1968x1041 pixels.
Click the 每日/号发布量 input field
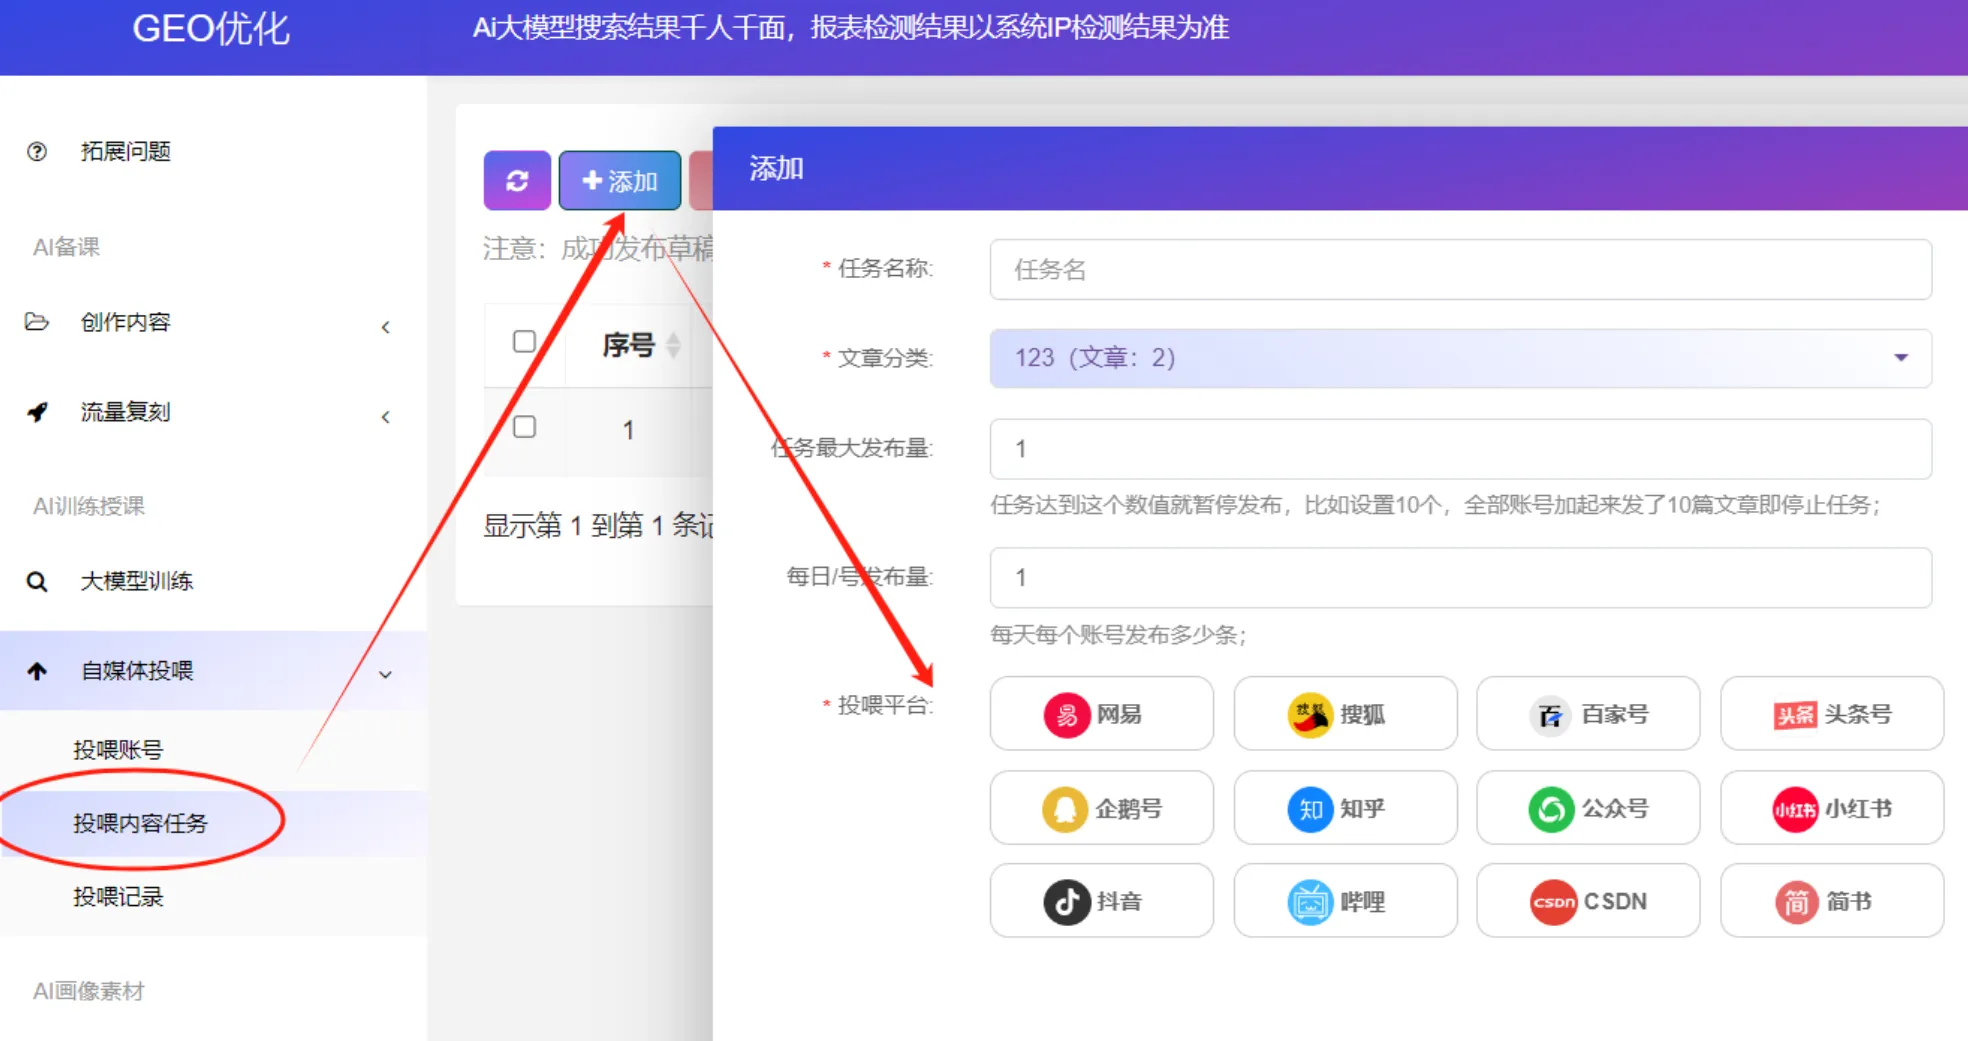tap(1460, 577)
